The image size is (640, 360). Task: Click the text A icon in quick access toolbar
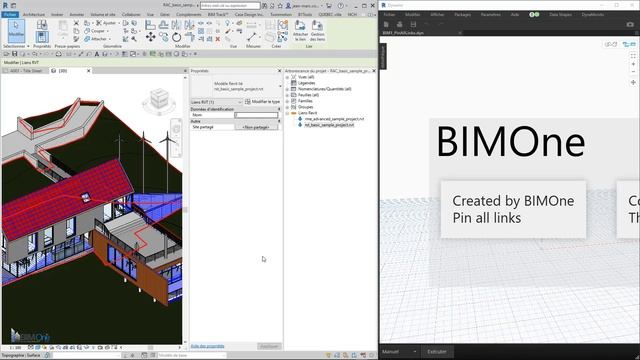[x=97, y=54]
